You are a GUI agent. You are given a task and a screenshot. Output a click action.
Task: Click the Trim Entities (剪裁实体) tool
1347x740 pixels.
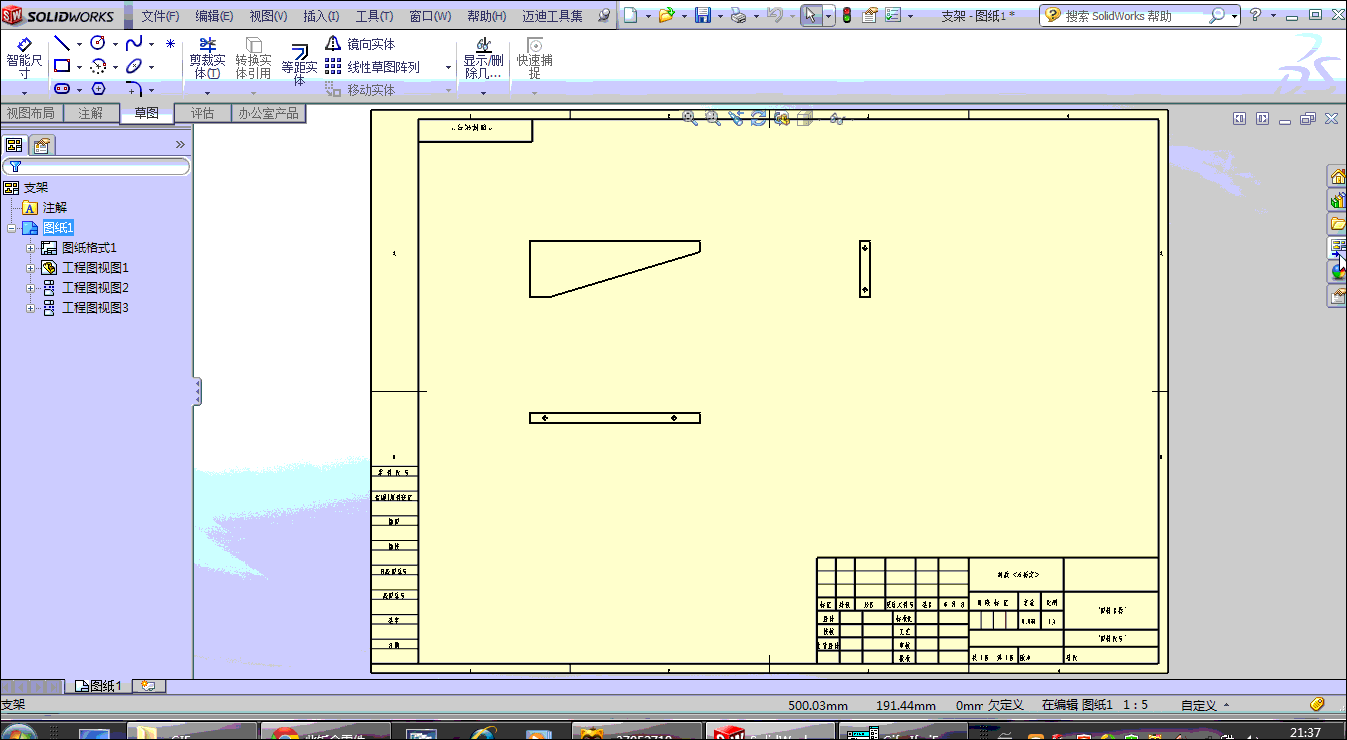(208, 59)
